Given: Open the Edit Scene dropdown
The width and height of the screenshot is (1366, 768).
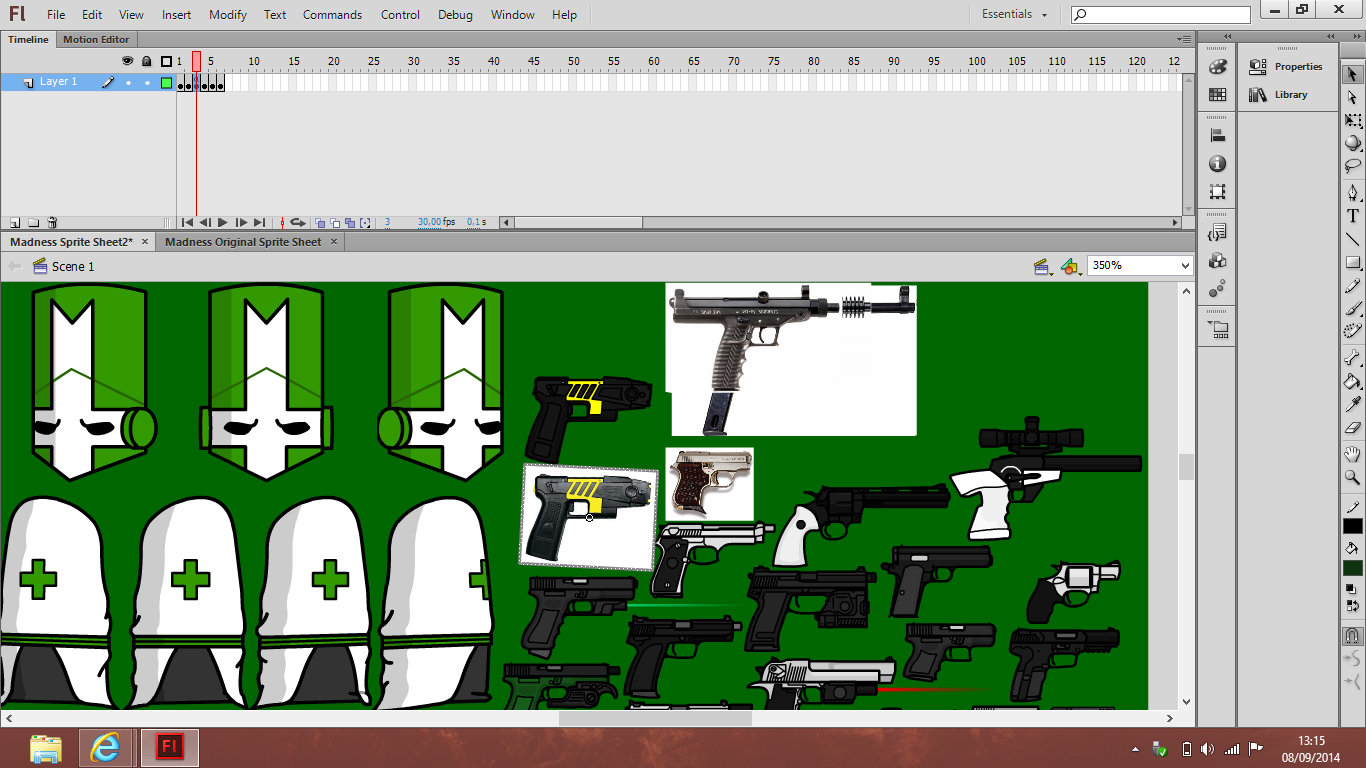Looking at the screenshot, I should pyautogui.click(x=1042, y=267).
